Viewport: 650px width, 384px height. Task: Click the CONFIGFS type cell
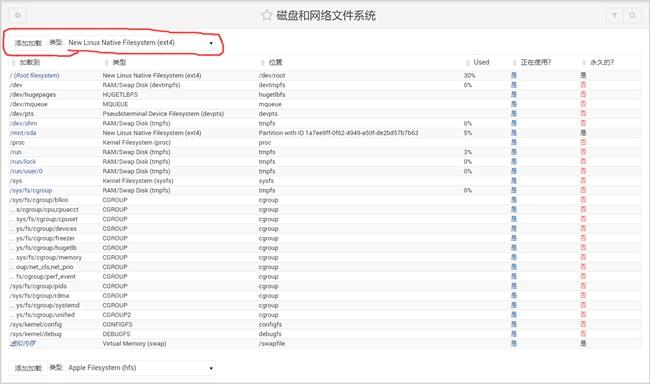click(x=117, y=324)
